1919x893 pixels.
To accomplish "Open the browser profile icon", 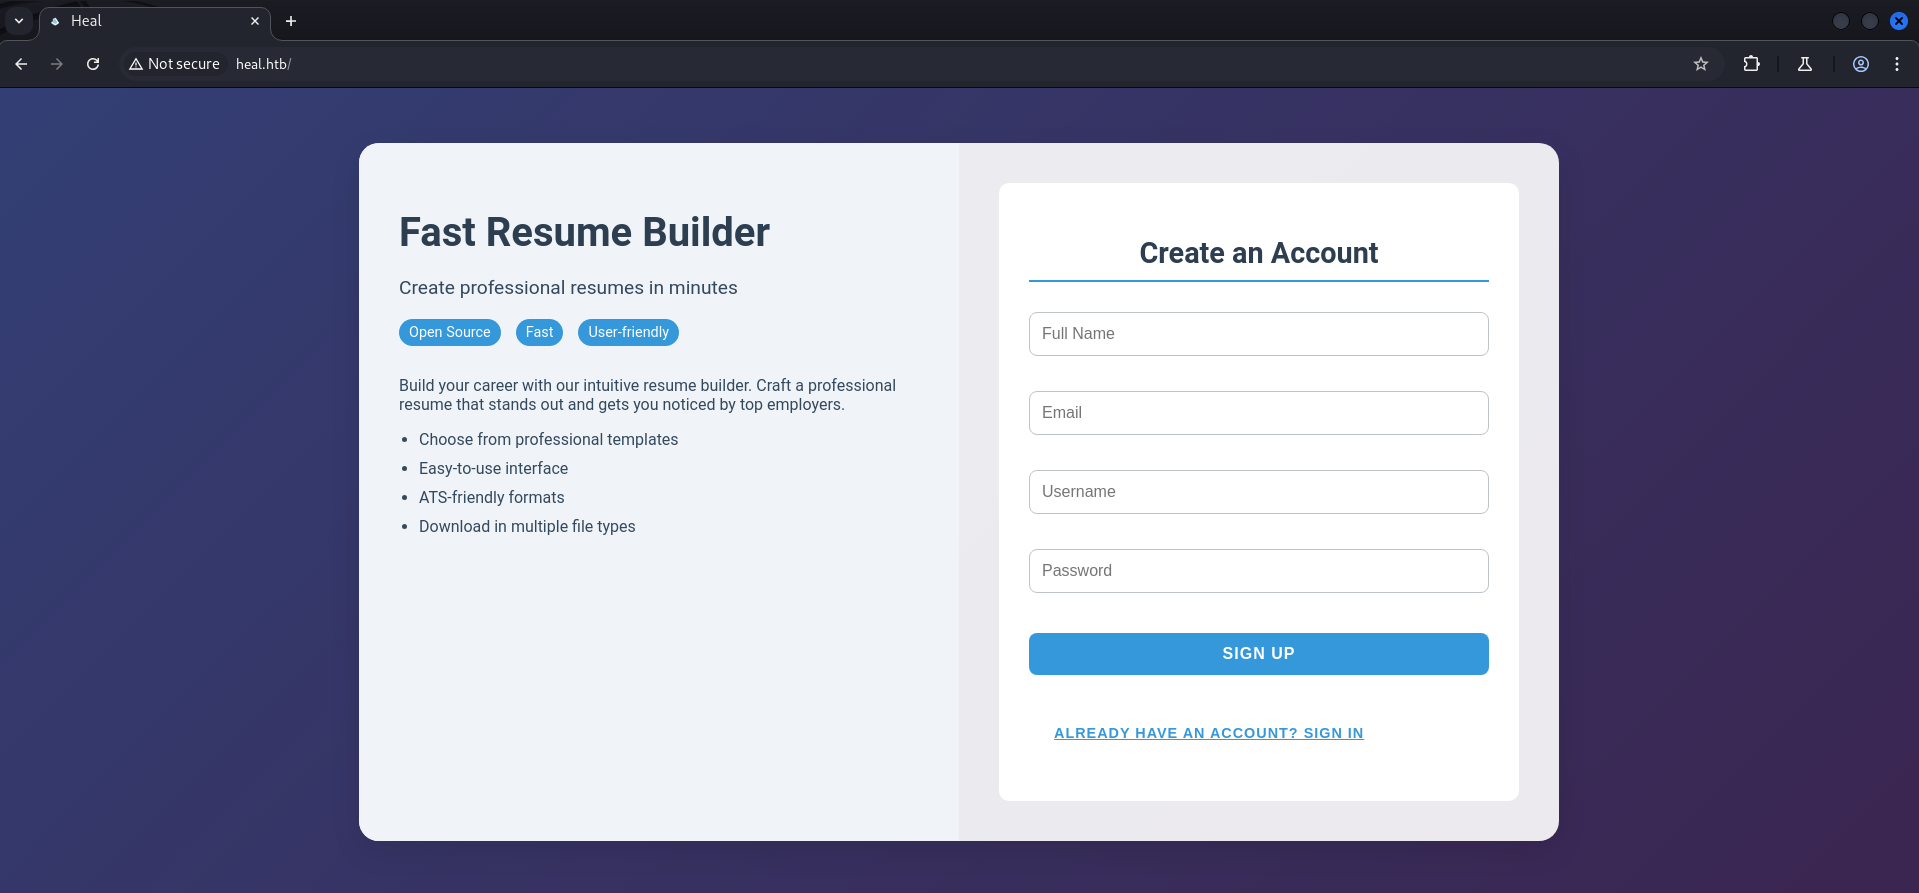I will tap(1861, 64).
